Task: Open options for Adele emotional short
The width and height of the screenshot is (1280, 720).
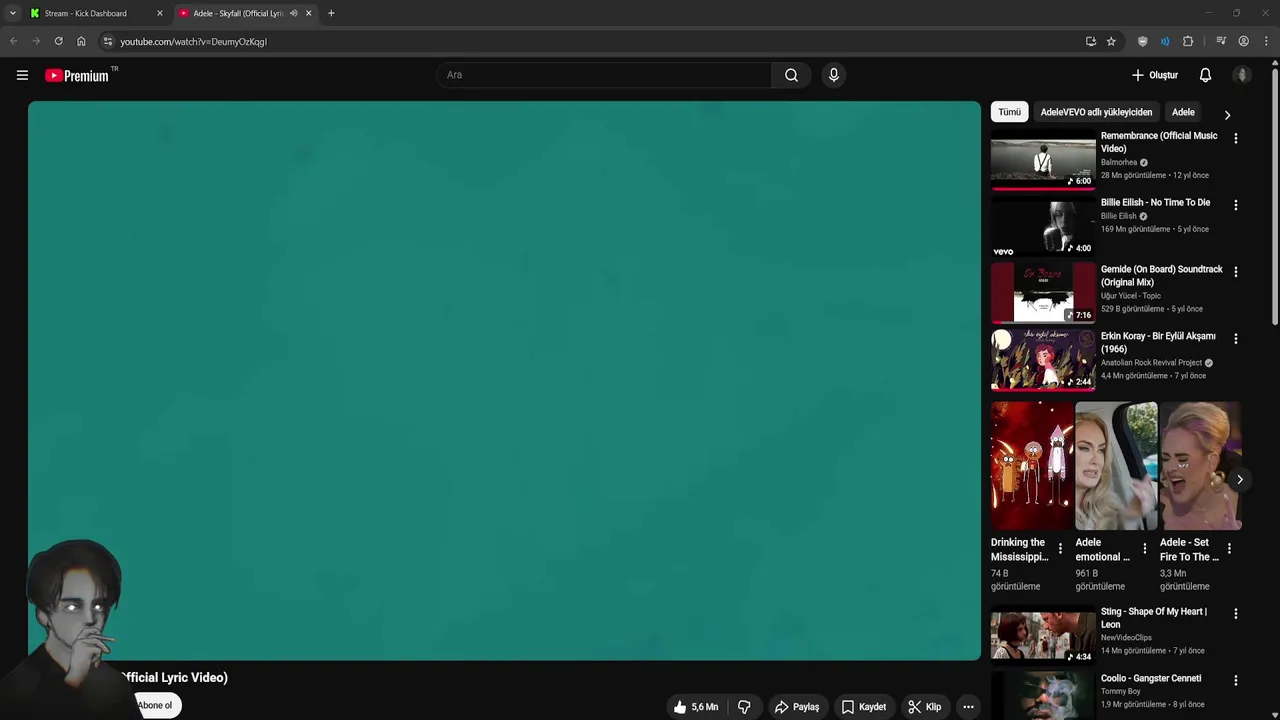Action: 1145,549
